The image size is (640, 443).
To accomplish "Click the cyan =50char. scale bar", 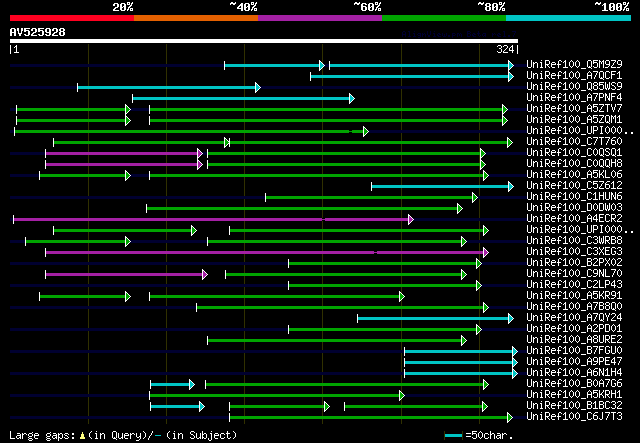I will tap(453, 435).
